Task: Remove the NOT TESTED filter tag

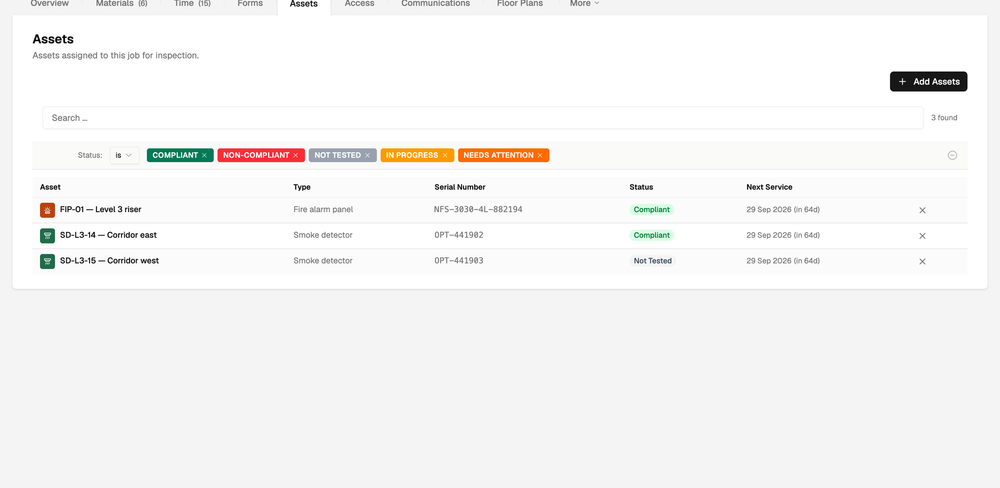Action: coord(367,155)
